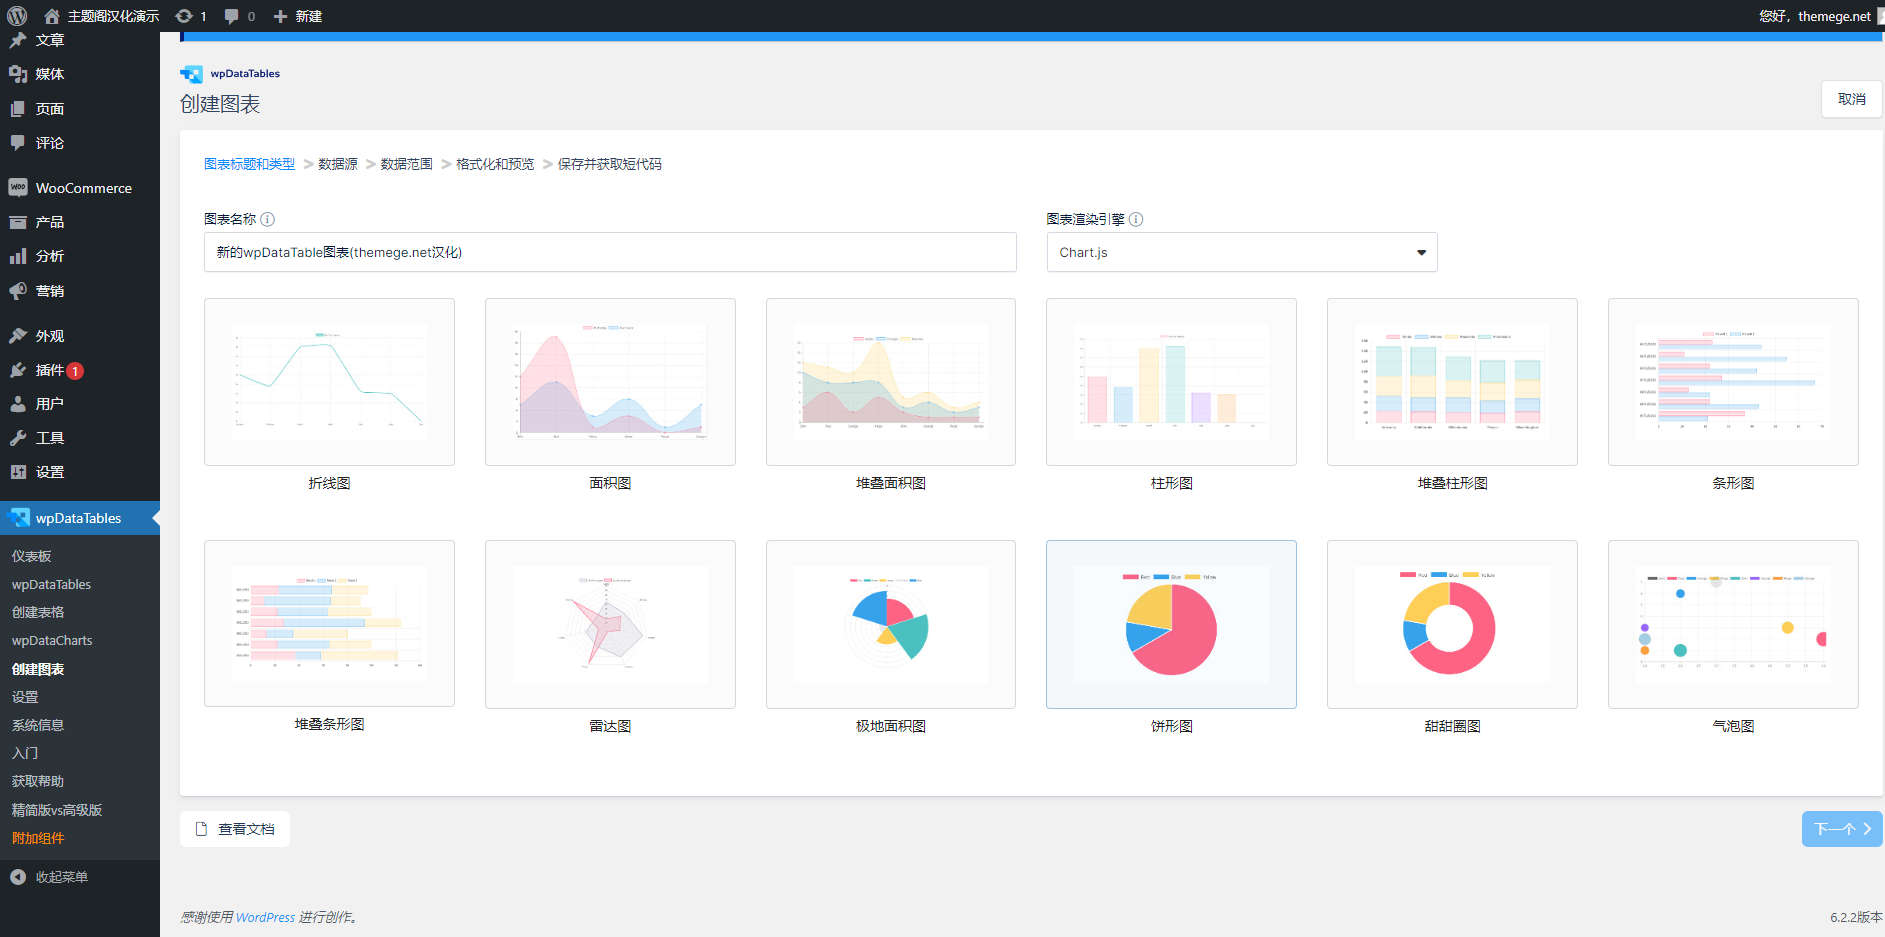Open 媒体 (Media) in sidebar
The width and height of the screenshot is (1885, 937).
coord(80,74)
